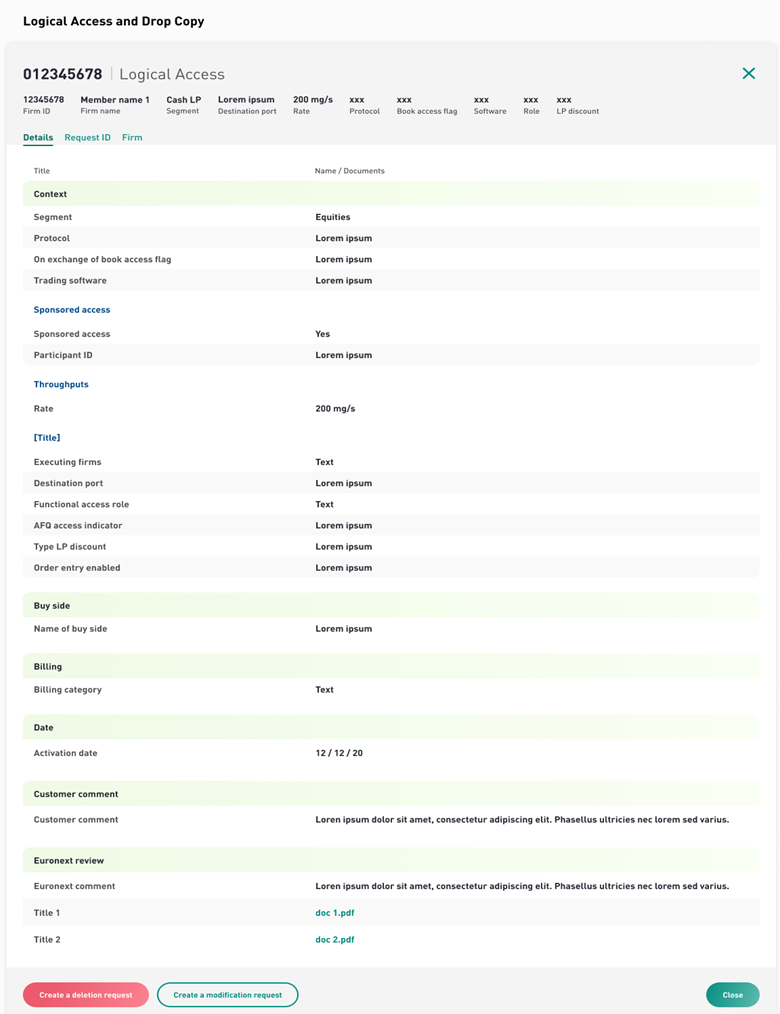Image resolution: width=780 pixels, height=1014 pixels.
Task: Select the Throughputs subheading
Action: coord(61,384)
